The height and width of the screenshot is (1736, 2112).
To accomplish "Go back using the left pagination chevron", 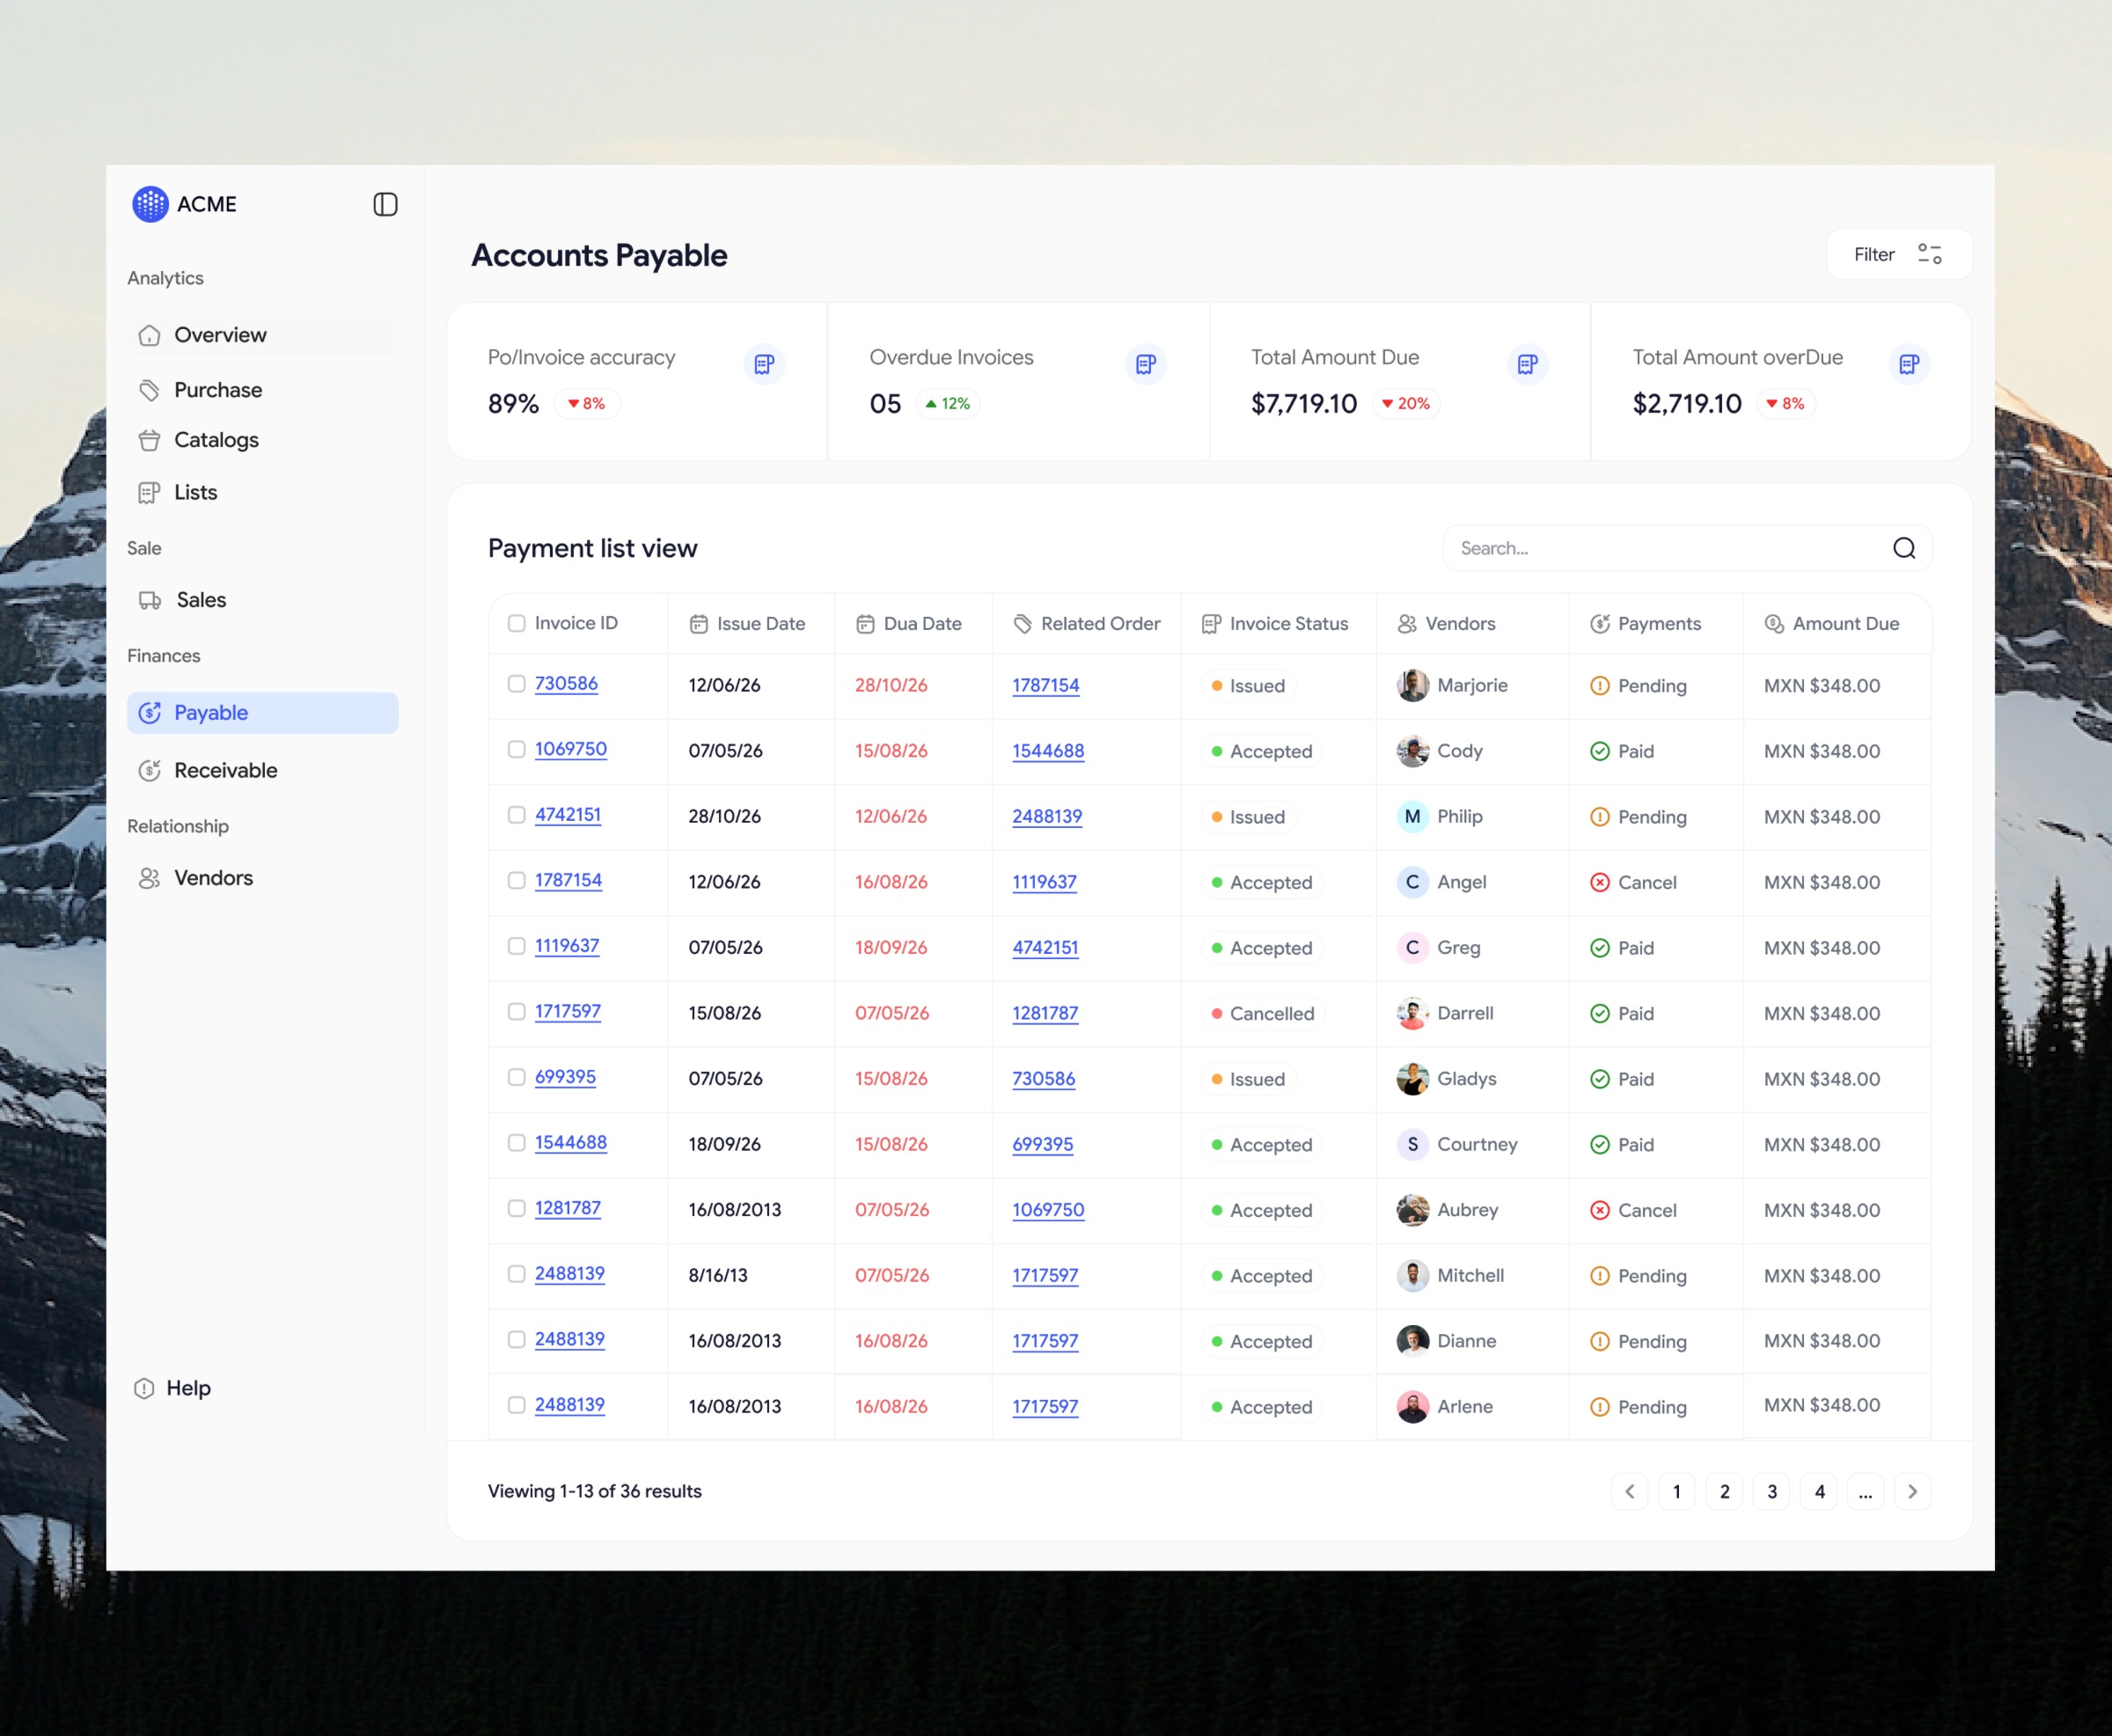I will click(1629, 1491).
